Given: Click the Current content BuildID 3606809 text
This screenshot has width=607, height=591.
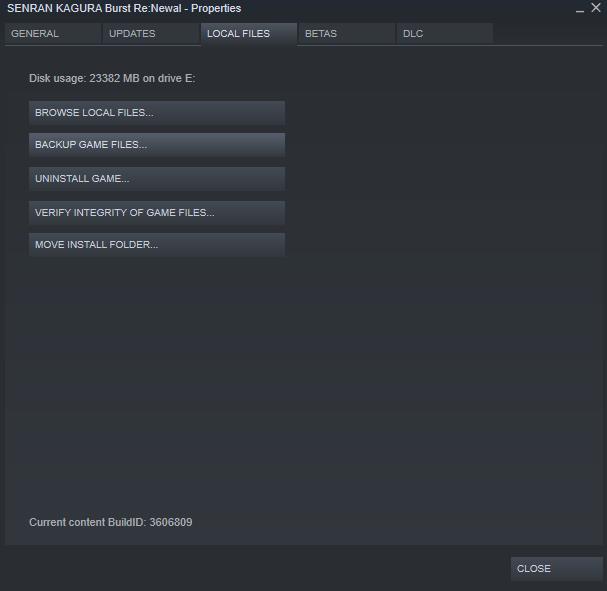Looking at the screenshot, I should pos(111,522).
